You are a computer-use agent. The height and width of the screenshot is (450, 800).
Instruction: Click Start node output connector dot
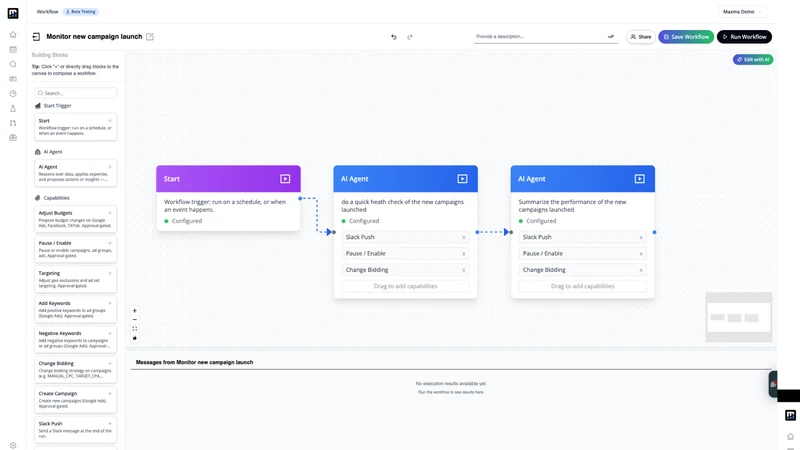click(300, 198)
